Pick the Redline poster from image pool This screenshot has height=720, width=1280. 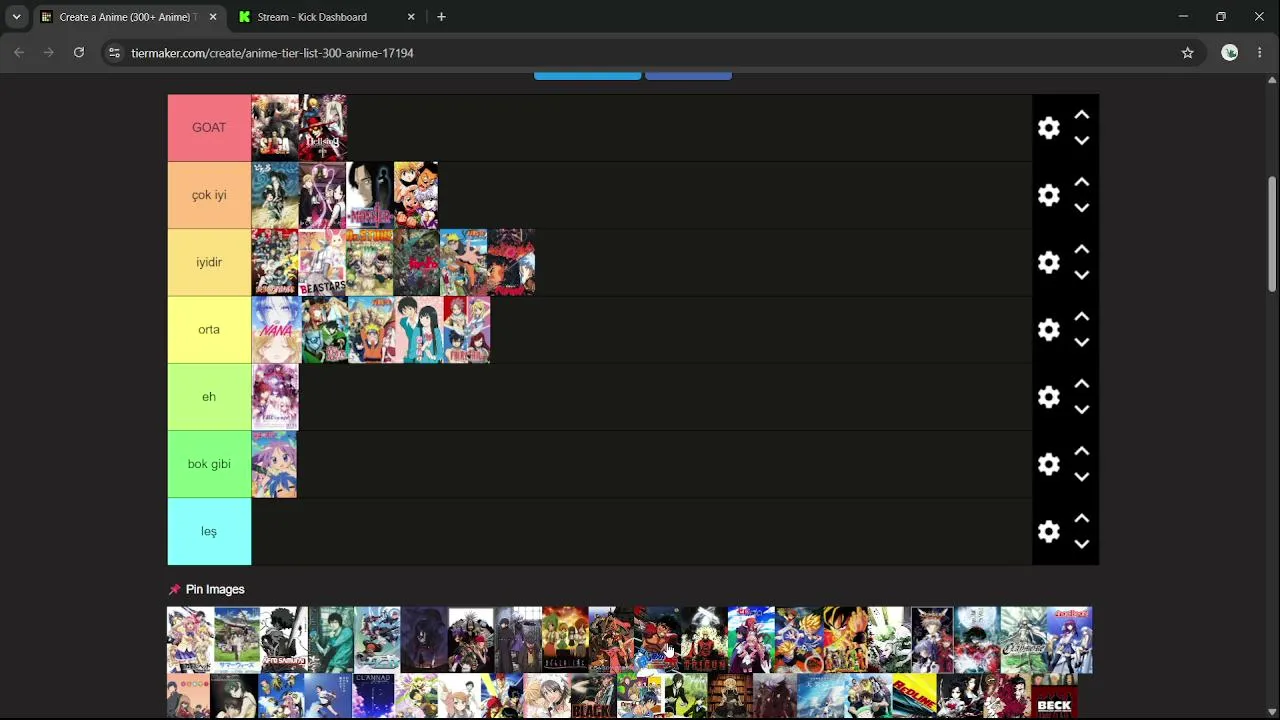click(x=914, y=697)
